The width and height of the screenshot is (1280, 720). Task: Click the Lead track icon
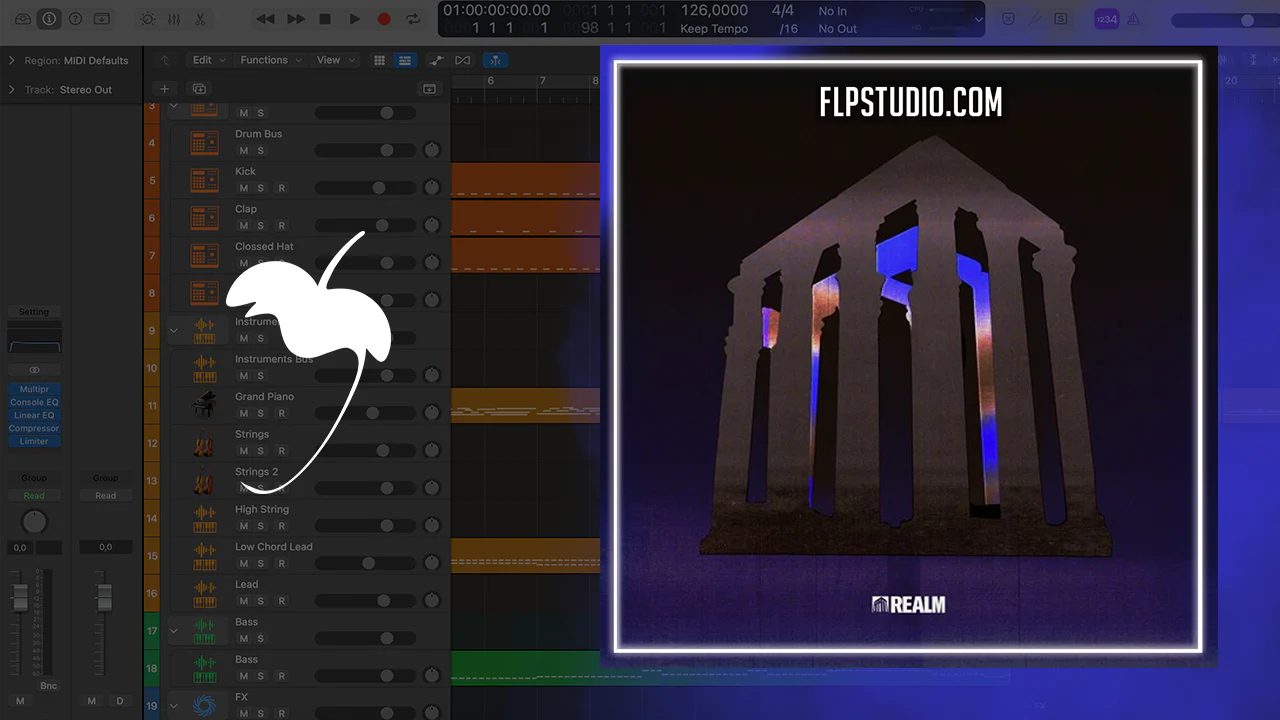click(204, 593)
